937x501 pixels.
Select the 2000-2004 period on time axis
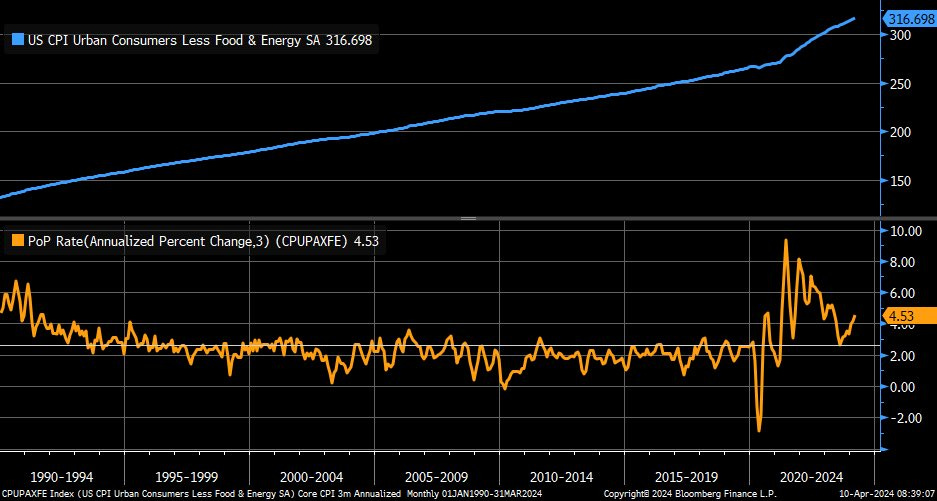(312, 476)
